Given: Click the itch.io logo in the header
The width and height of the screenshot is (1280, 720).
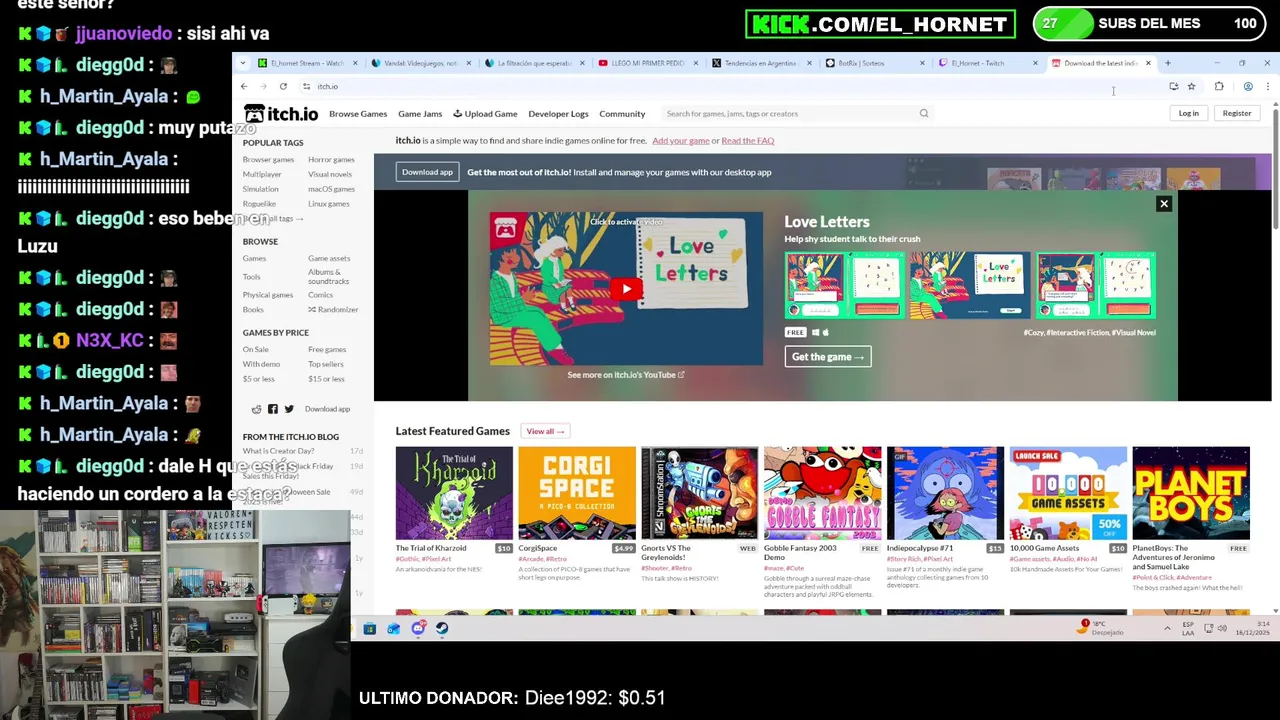Looking at the screenshot, I should tap(281, 114).
